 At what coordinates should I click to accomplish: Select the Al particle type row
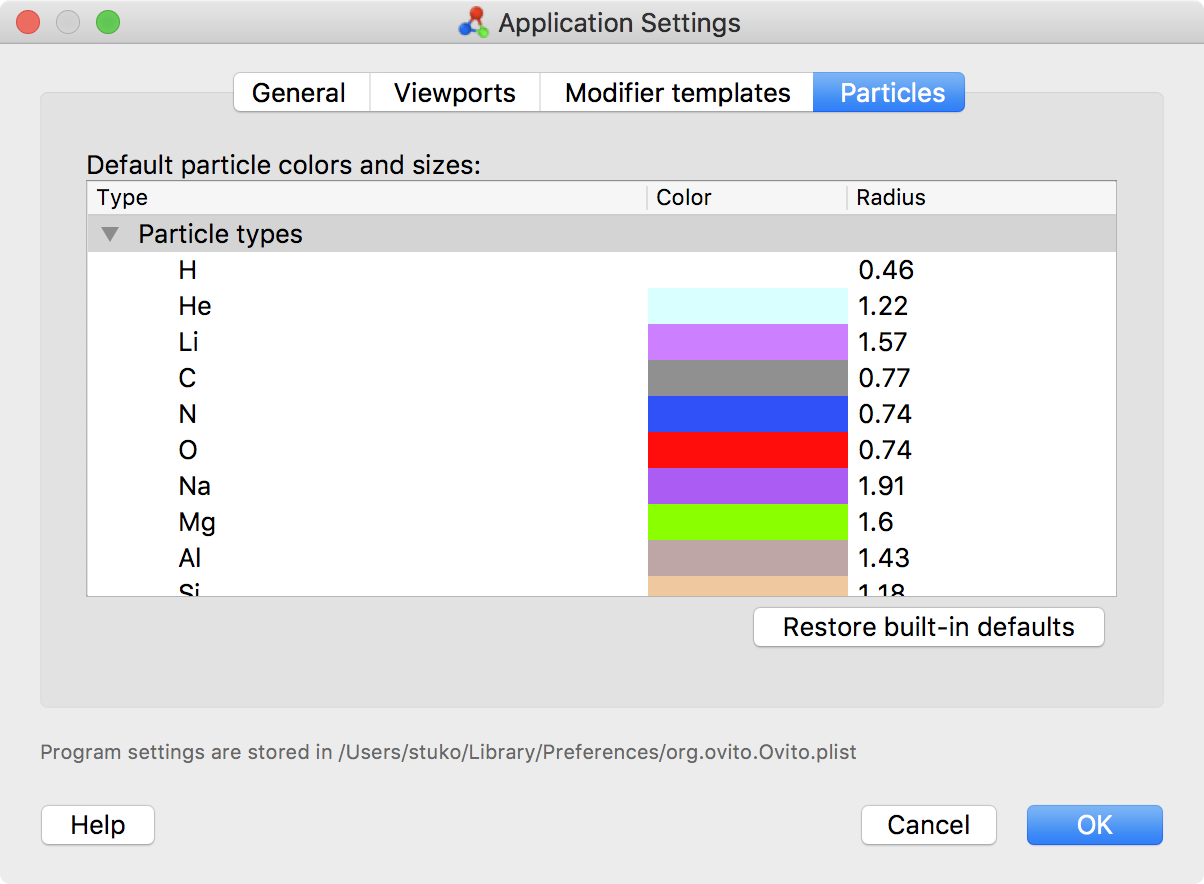click(x=190, y=558)
